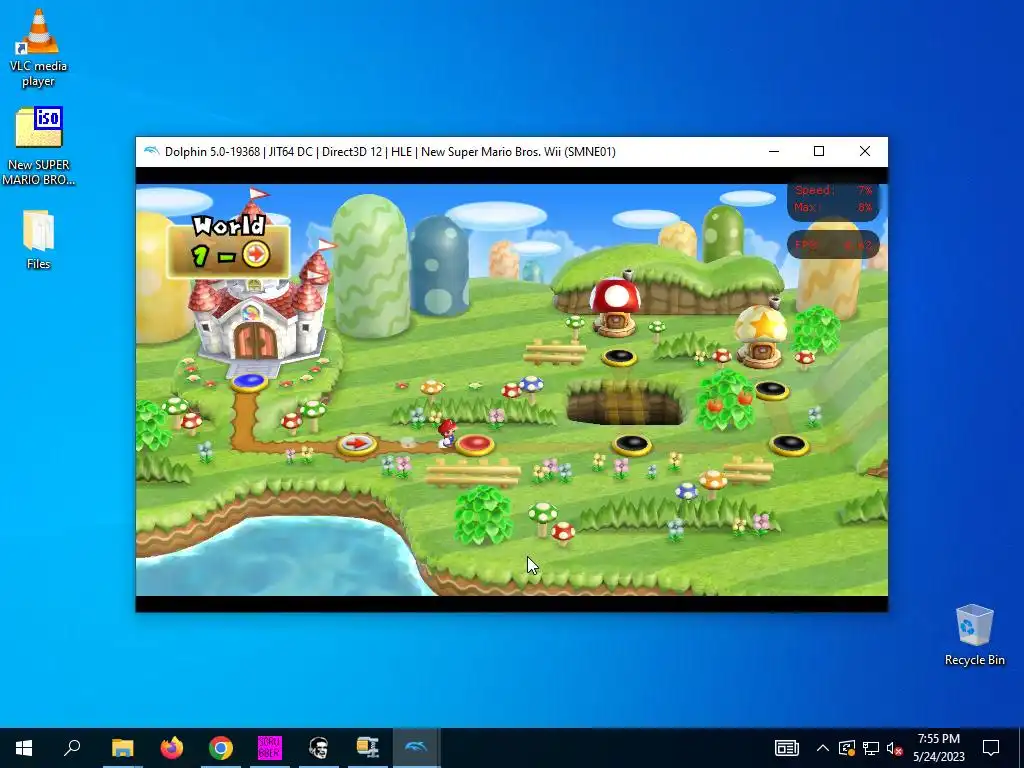Open File Explorer from the taskbar
1024x768 pixels.
point(122,748)
